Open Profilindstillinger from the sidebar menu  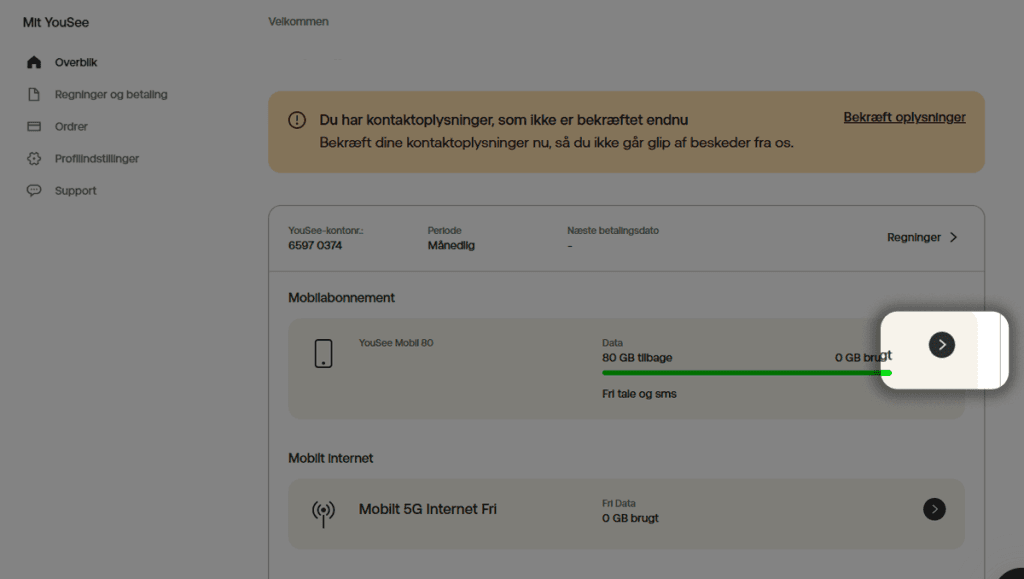[94, 158]
